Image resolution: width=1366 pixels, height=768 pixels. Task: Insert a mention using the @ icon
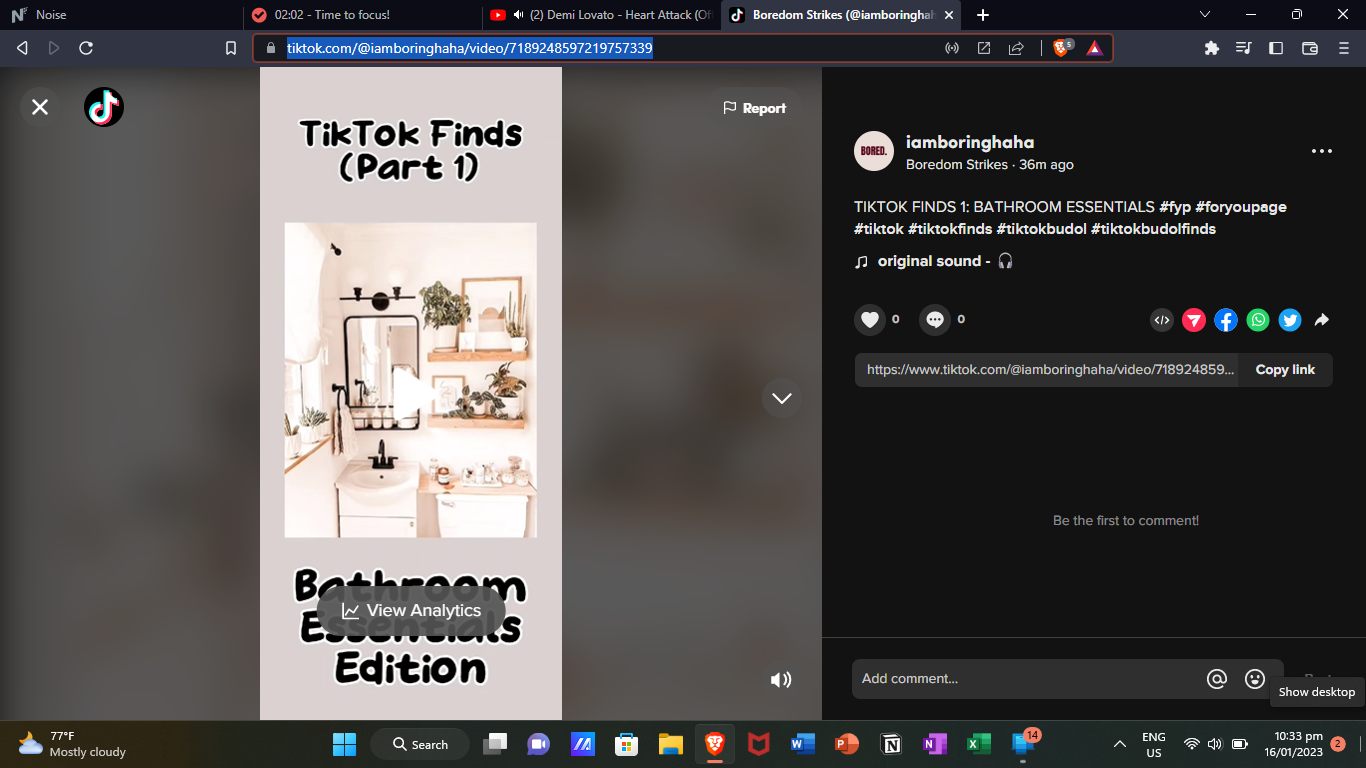click(1217, 679)
